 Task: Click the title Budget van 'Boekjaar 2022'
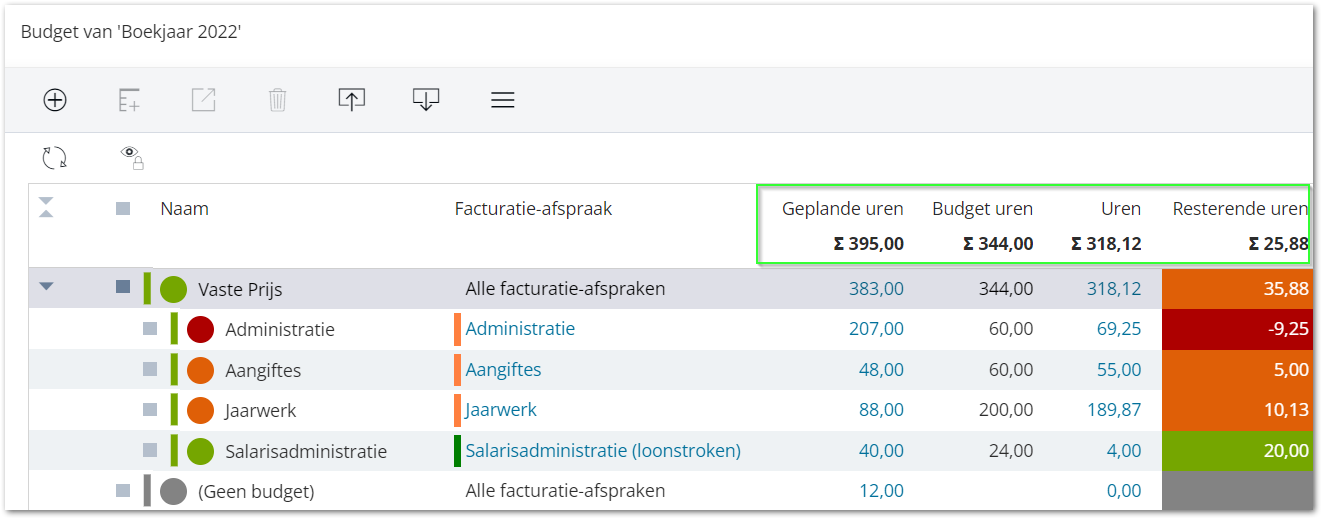(131, 32)
